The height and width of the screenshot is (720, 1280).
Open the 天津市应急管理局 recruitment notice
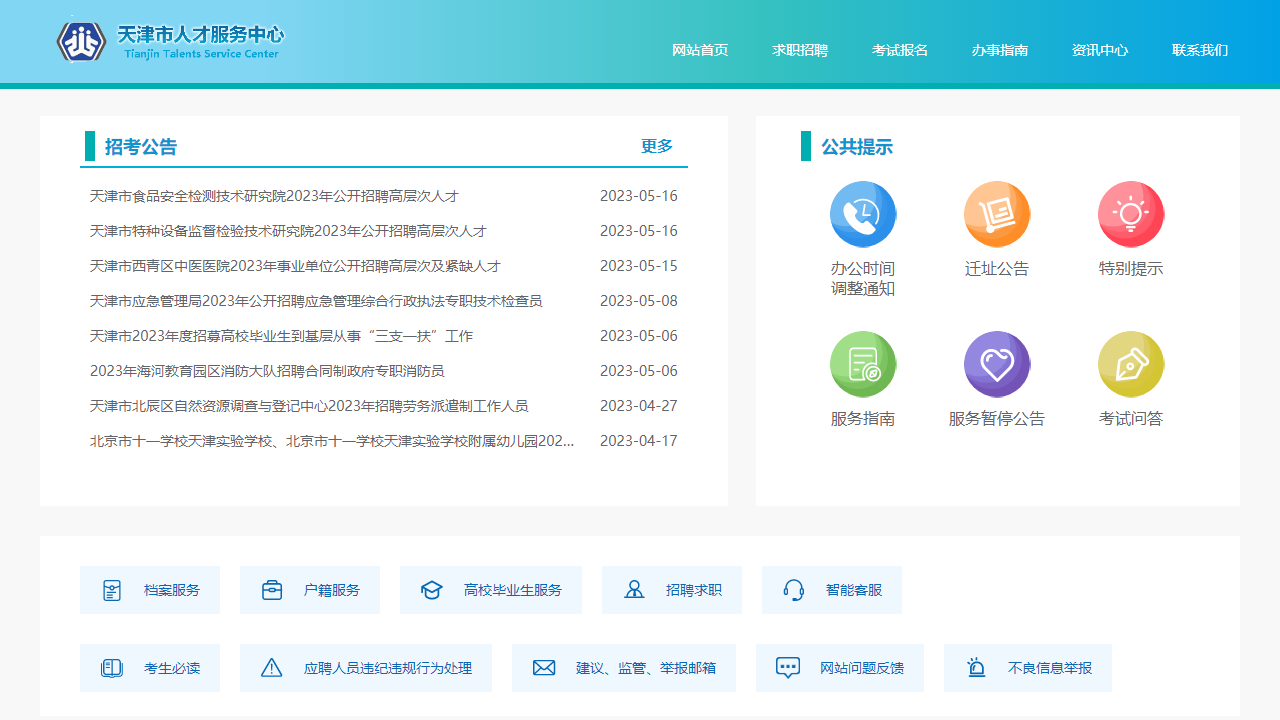tap(316, 301)
